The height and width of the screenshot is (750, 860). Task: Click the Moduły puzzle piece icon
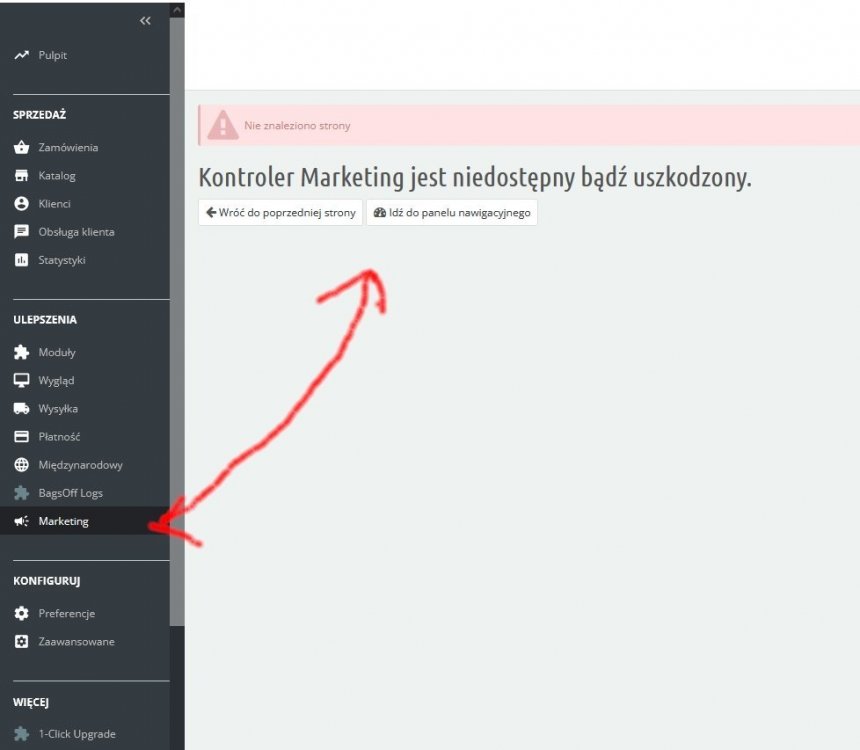[21, 352]
